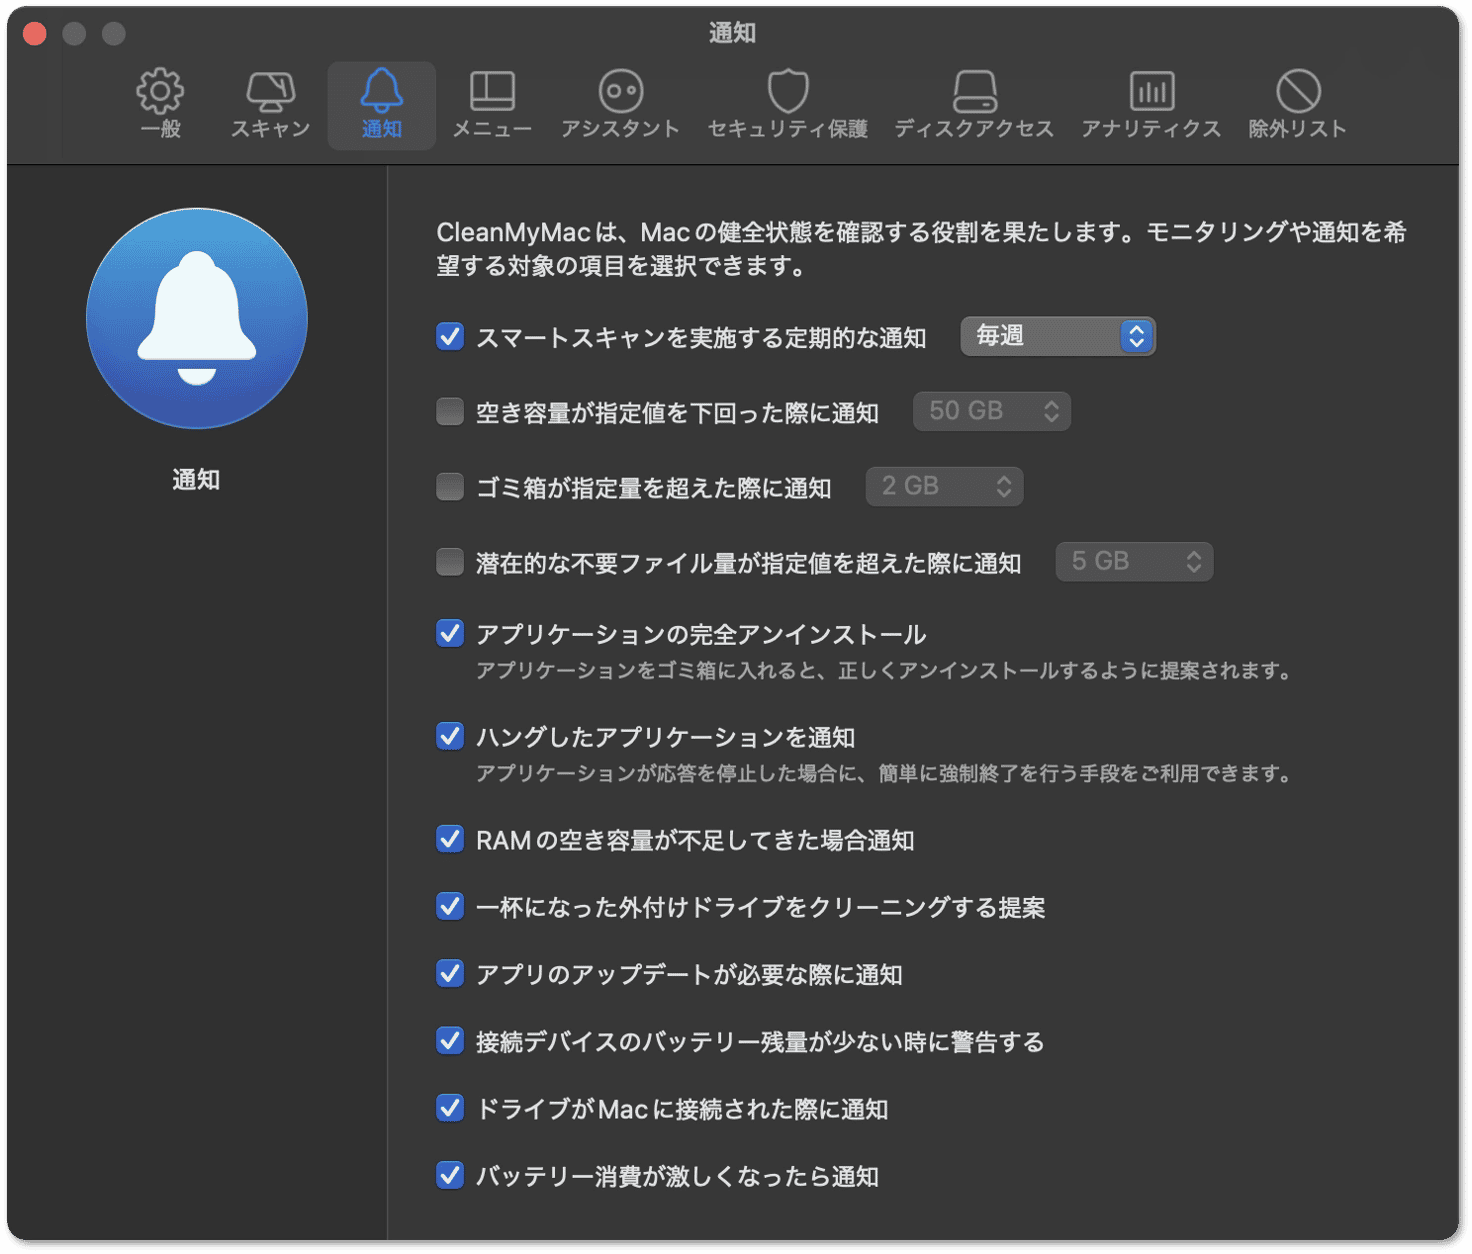
Task: Click the large blue bell icon
Action: click(x=197, y=319)
